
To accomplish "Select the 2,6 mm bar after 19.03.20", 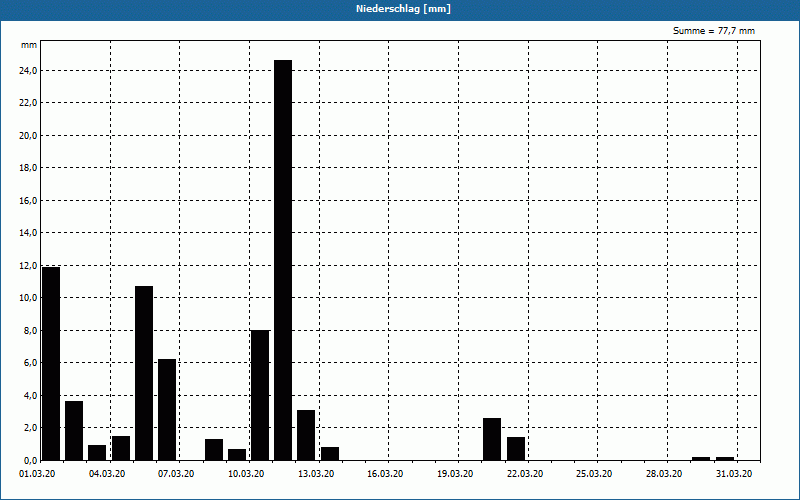I will 492,439.
